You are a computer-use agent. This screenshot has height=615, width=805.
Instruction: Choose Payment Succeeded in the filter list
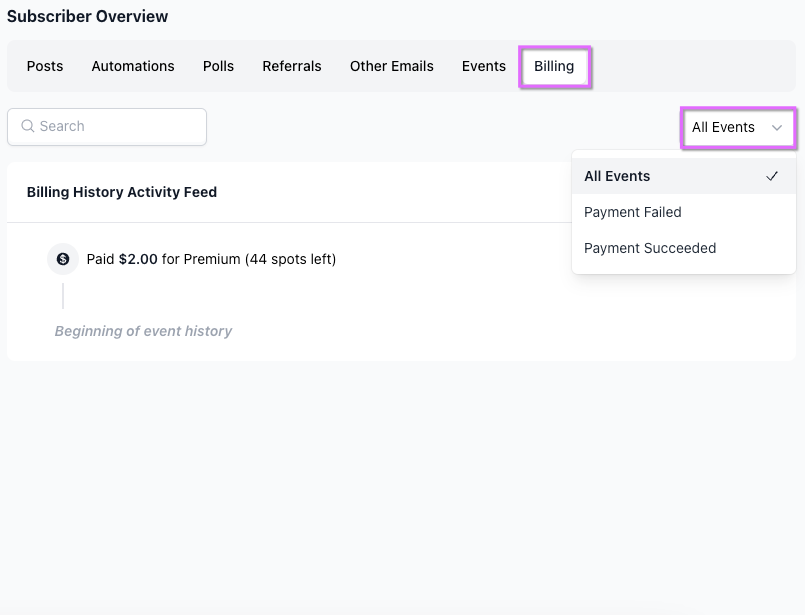coord(650,248)
